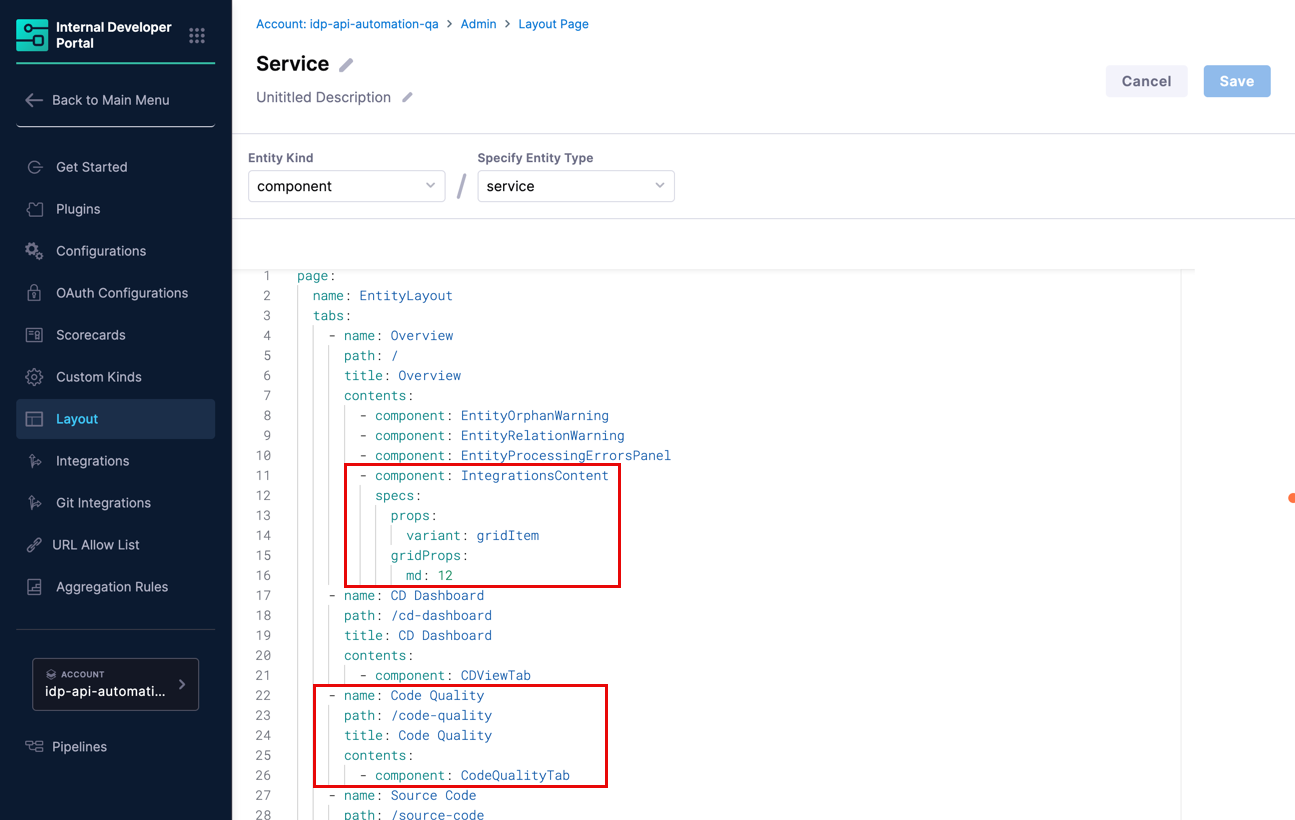This screenshot has height=820, width=1295.
Task: Open the Layout Page breadcrumb link
Action: coord(553,24)
